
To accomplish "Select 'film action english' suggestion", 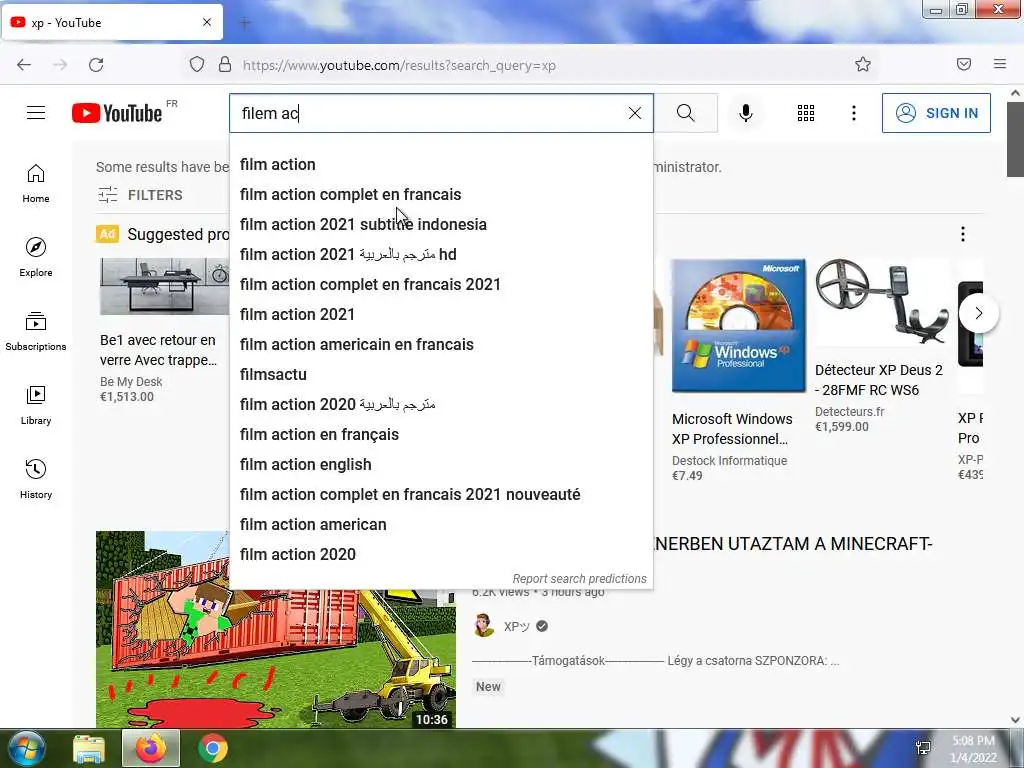I will 441,465.
